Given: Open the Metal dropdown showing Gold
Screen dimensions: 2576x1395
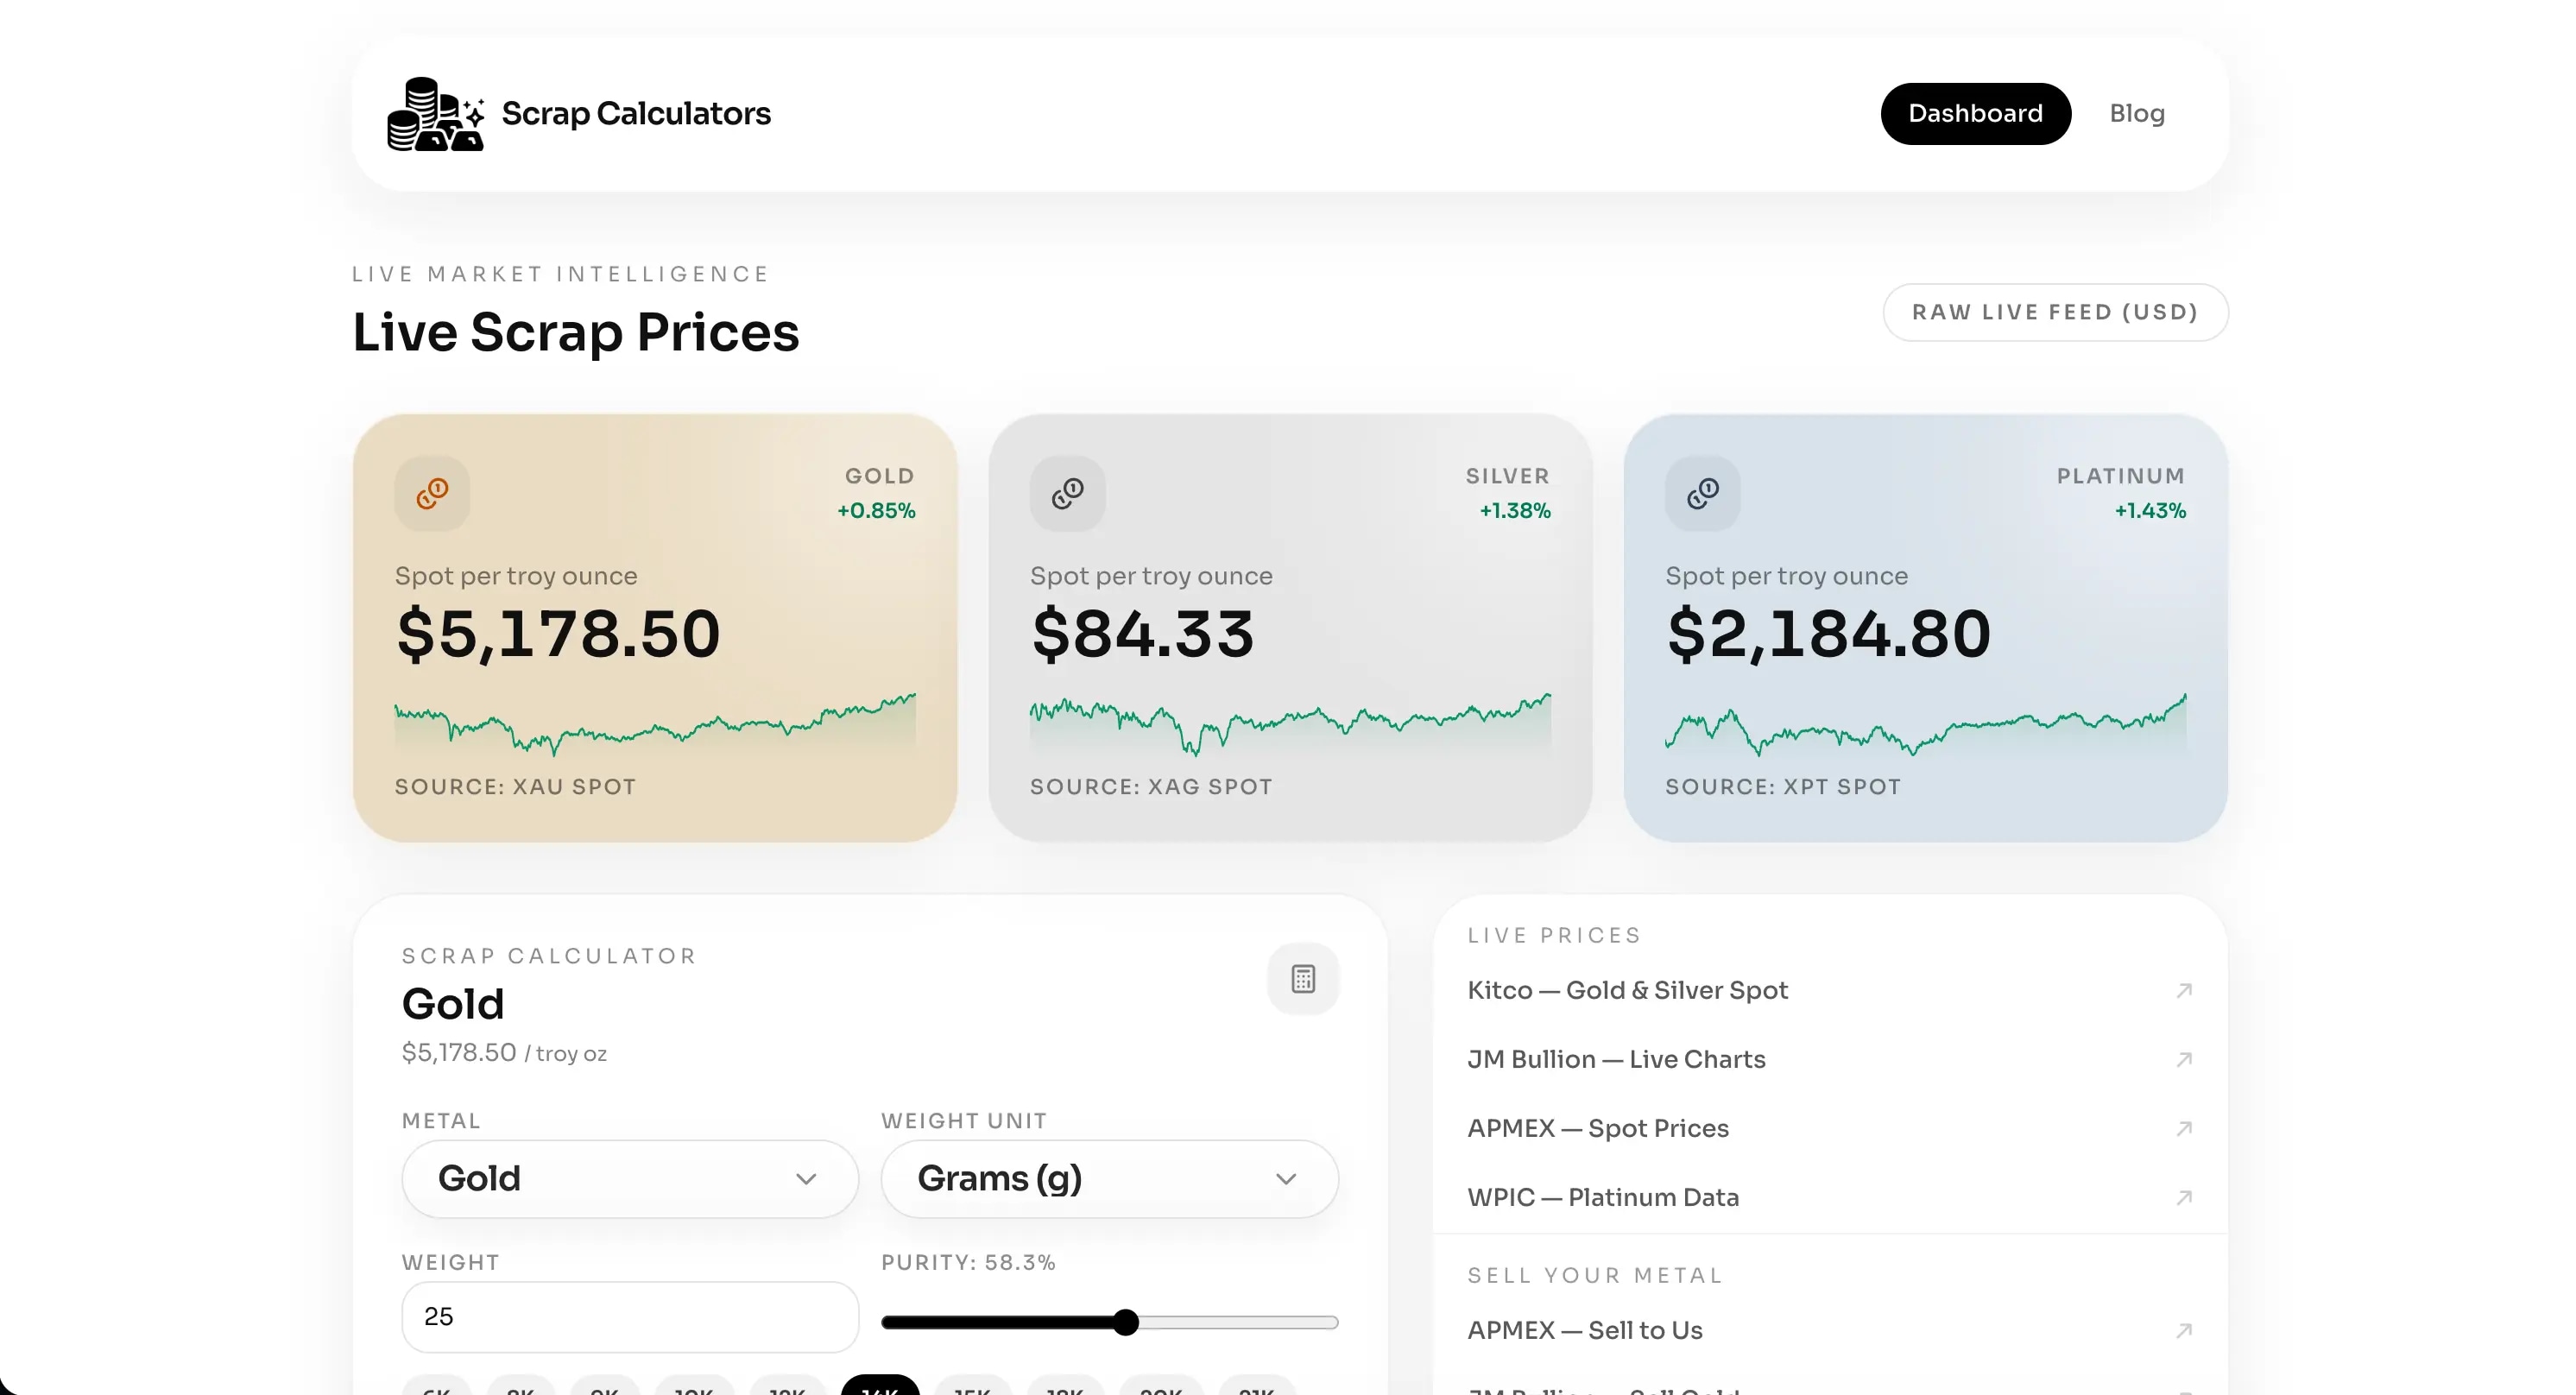Looking at the screenshot, I should [629, 1178].
